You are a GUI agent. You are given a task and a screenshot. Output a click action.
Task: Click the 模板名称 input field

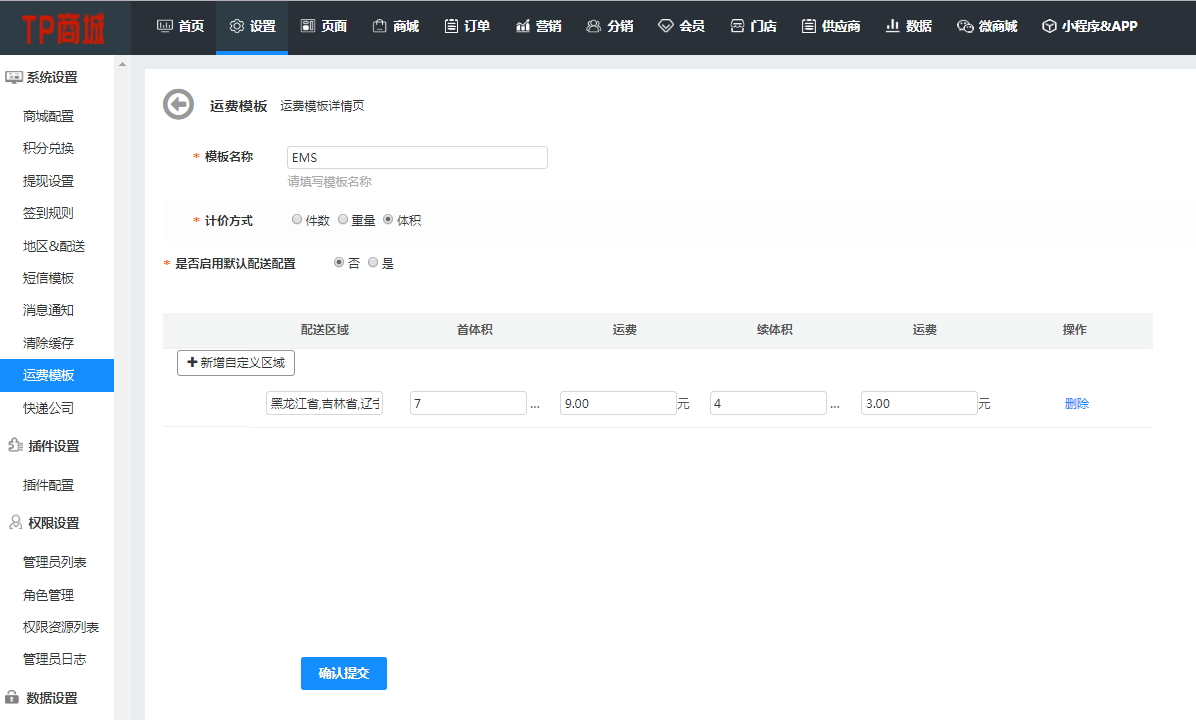(417, 158)
